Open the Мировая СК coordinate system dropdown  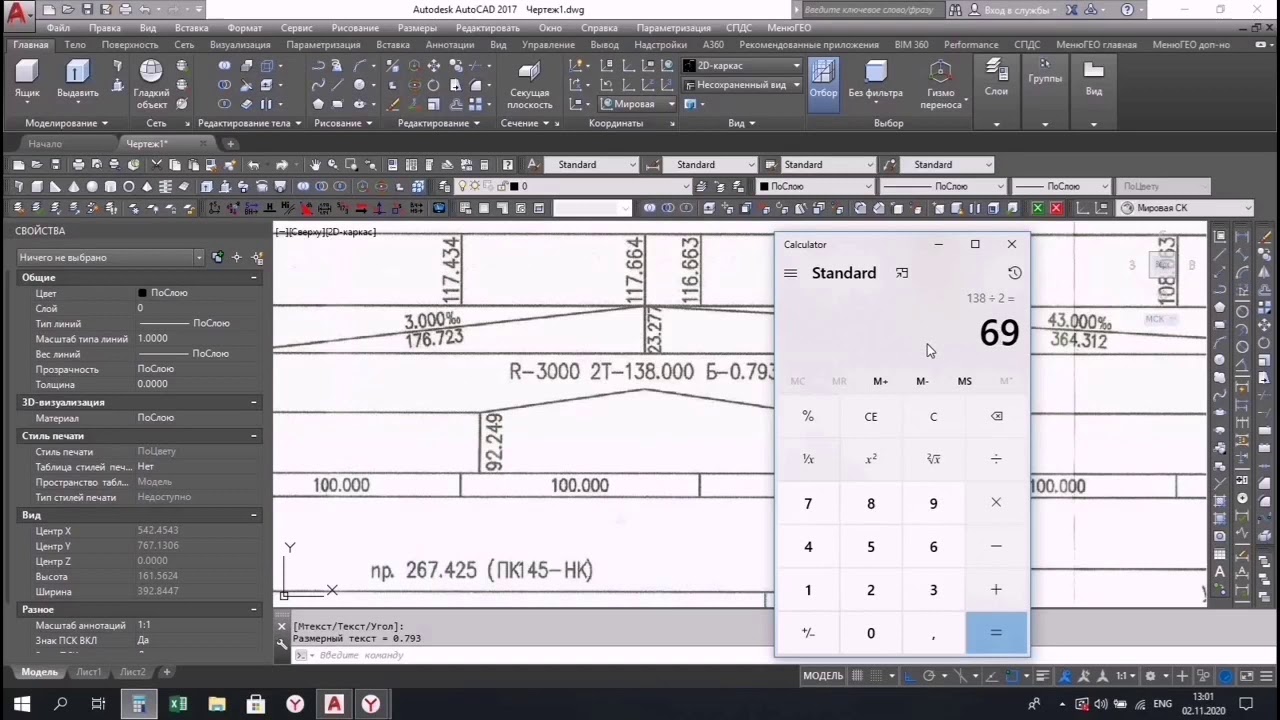coord(1185,208)
